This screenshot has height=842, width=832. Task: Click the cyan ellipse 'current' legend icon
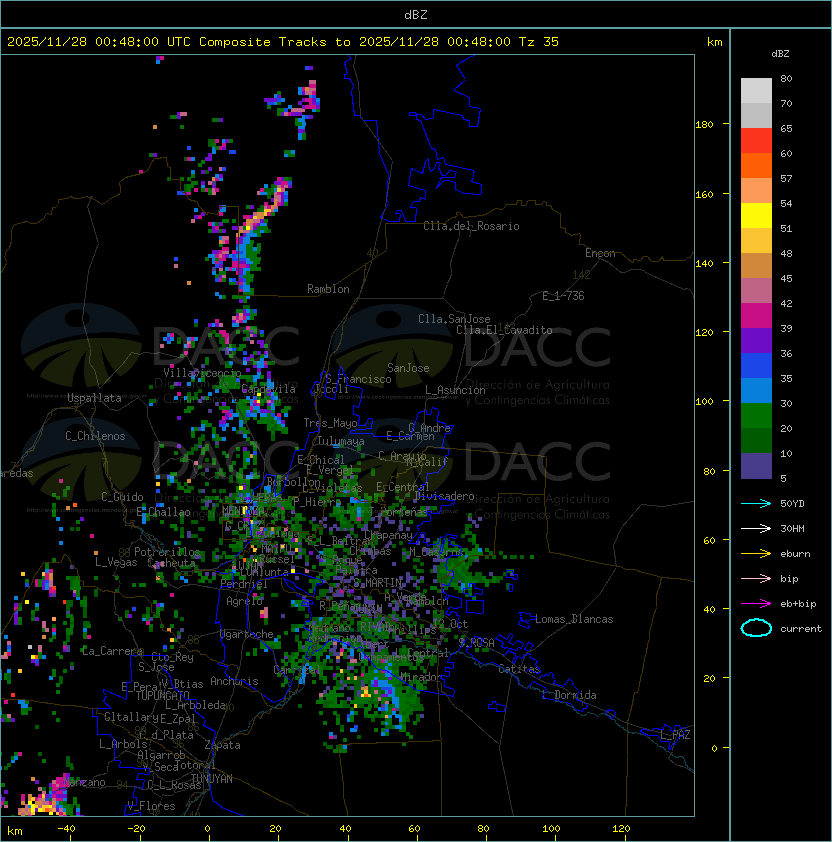tap(756, 628)
